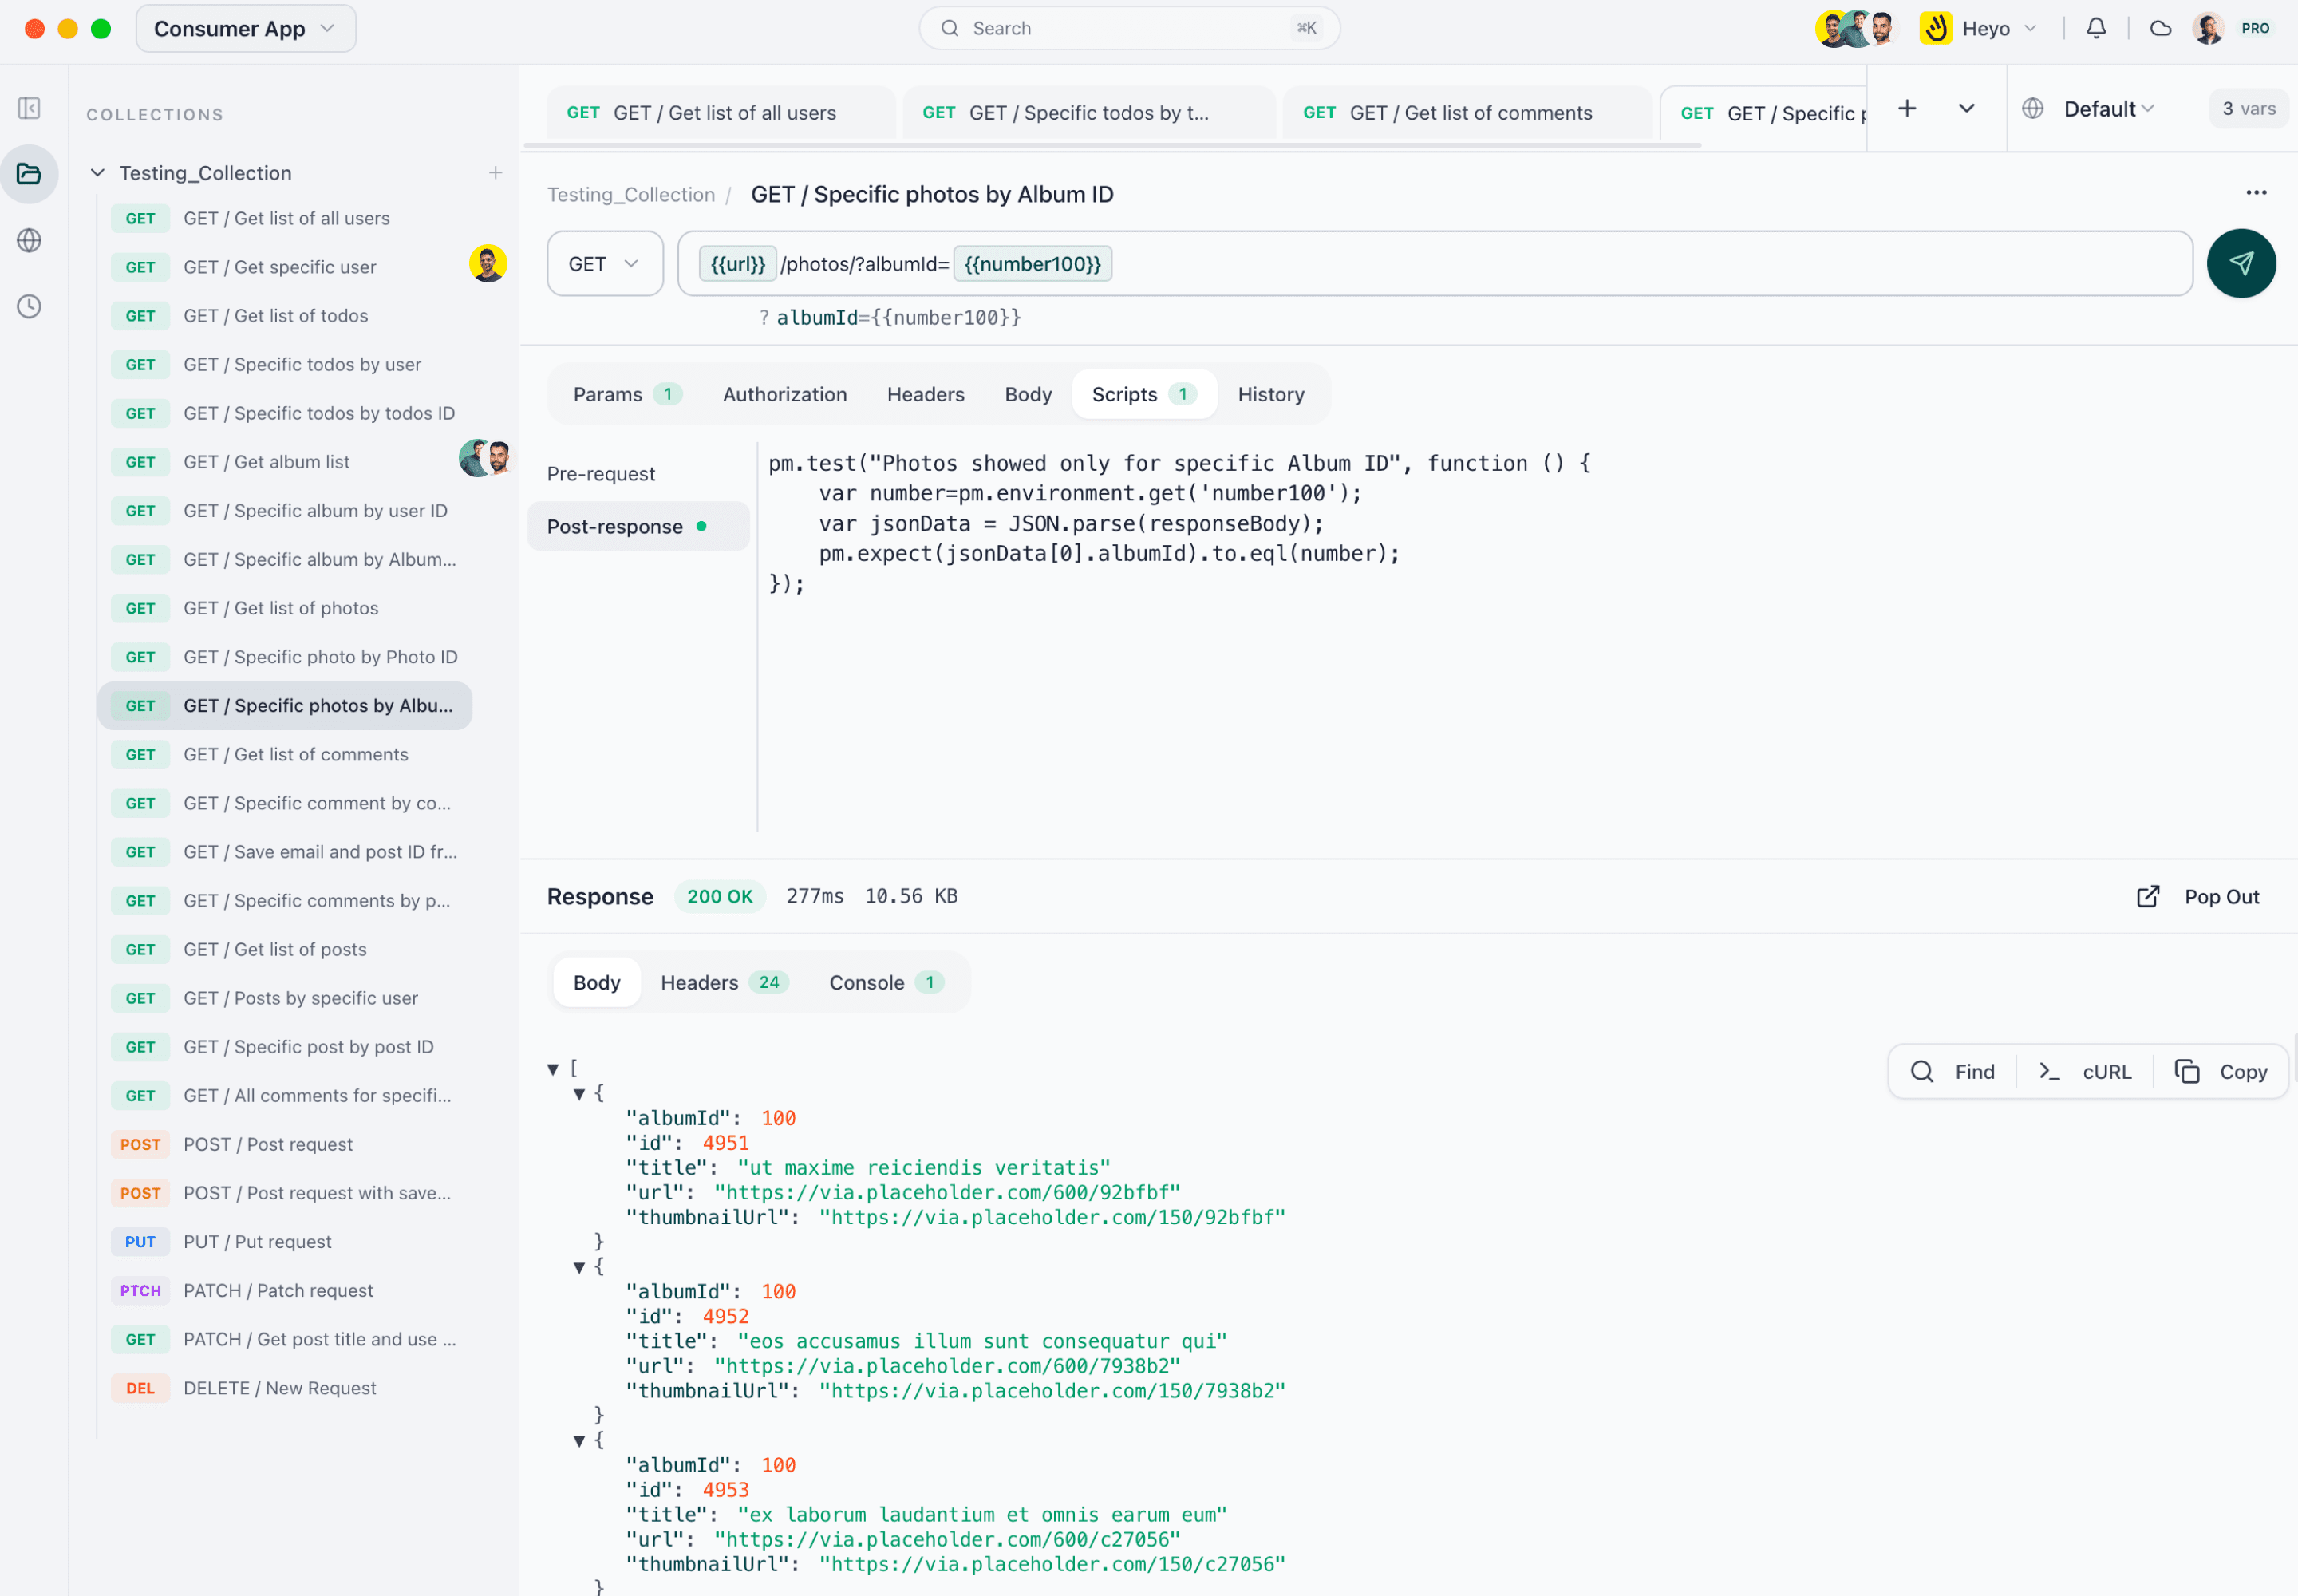Viewport: 2298px width, 1596px height.
Task: Copy the request as cURL
Action: [2085, 1071]
